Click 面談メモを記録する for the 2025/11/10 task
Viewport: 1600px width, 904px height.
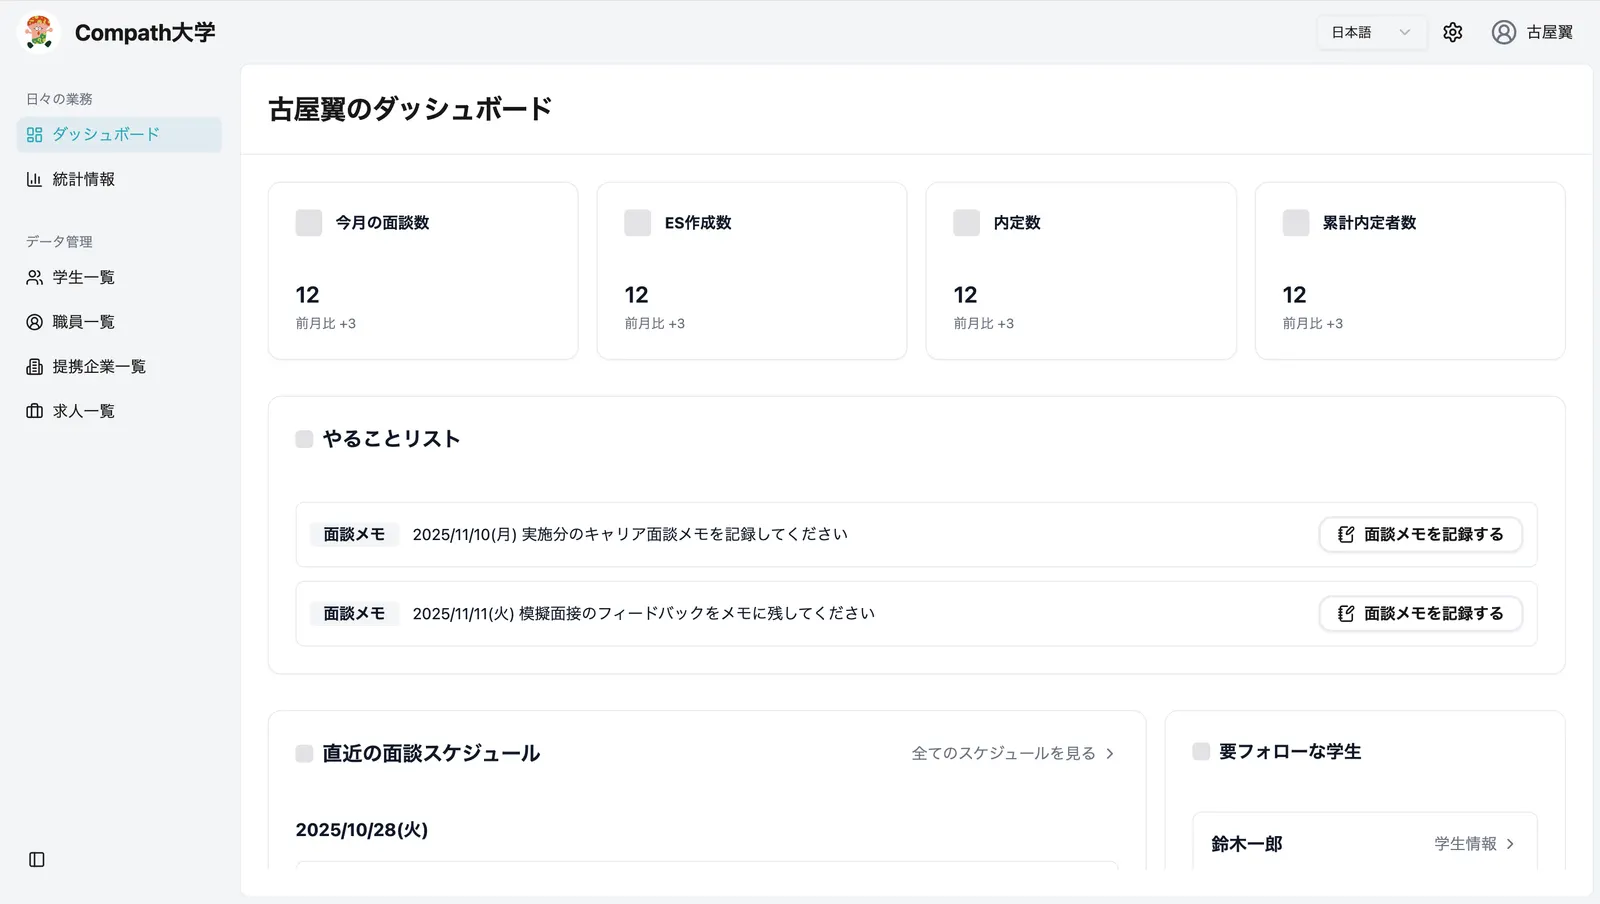[x=1421, y=535]
